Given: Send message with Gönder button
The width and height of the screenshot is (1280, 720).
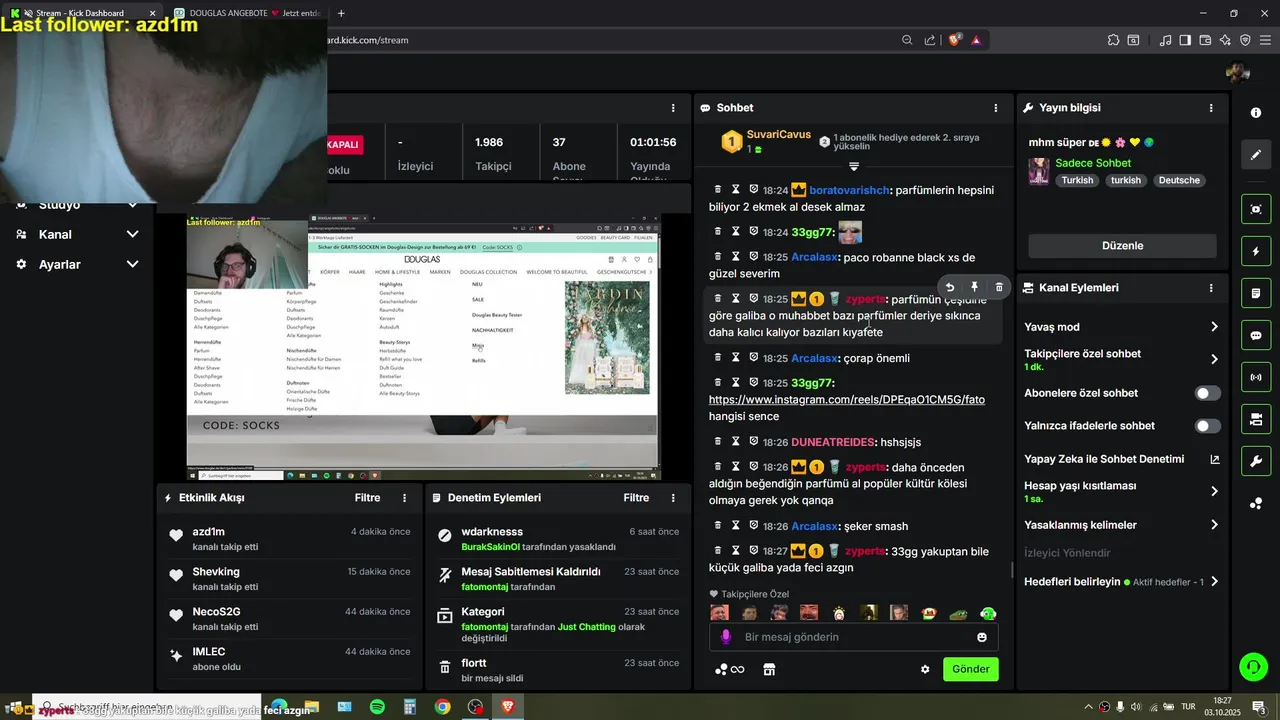Looking at the screenshot, I should coord(970,669).
